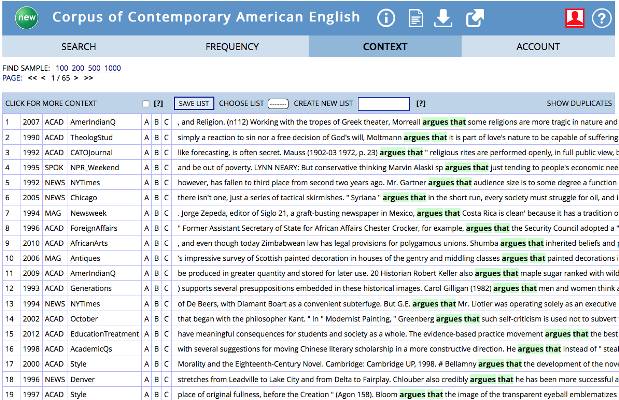Screen dimensions: 619x400
Task: Open the CHOOSE LIST dropdown
Action: tap(278, 103)
